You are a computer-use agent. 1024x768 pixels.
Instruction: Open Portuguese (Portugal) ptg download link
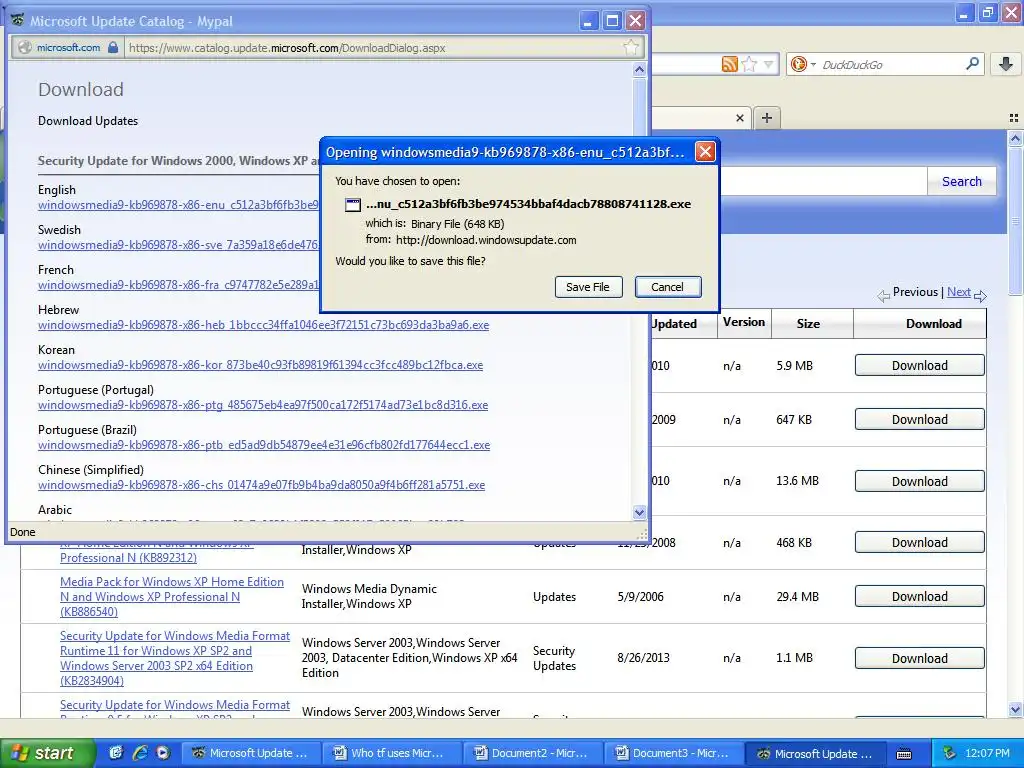(263, 405)
